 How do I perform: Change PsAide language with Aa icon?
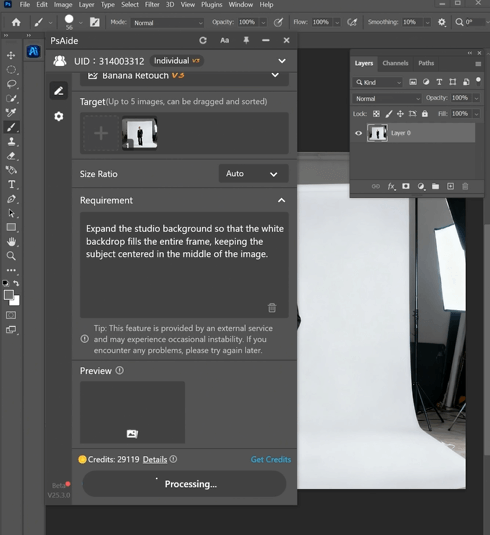(224, 41)
